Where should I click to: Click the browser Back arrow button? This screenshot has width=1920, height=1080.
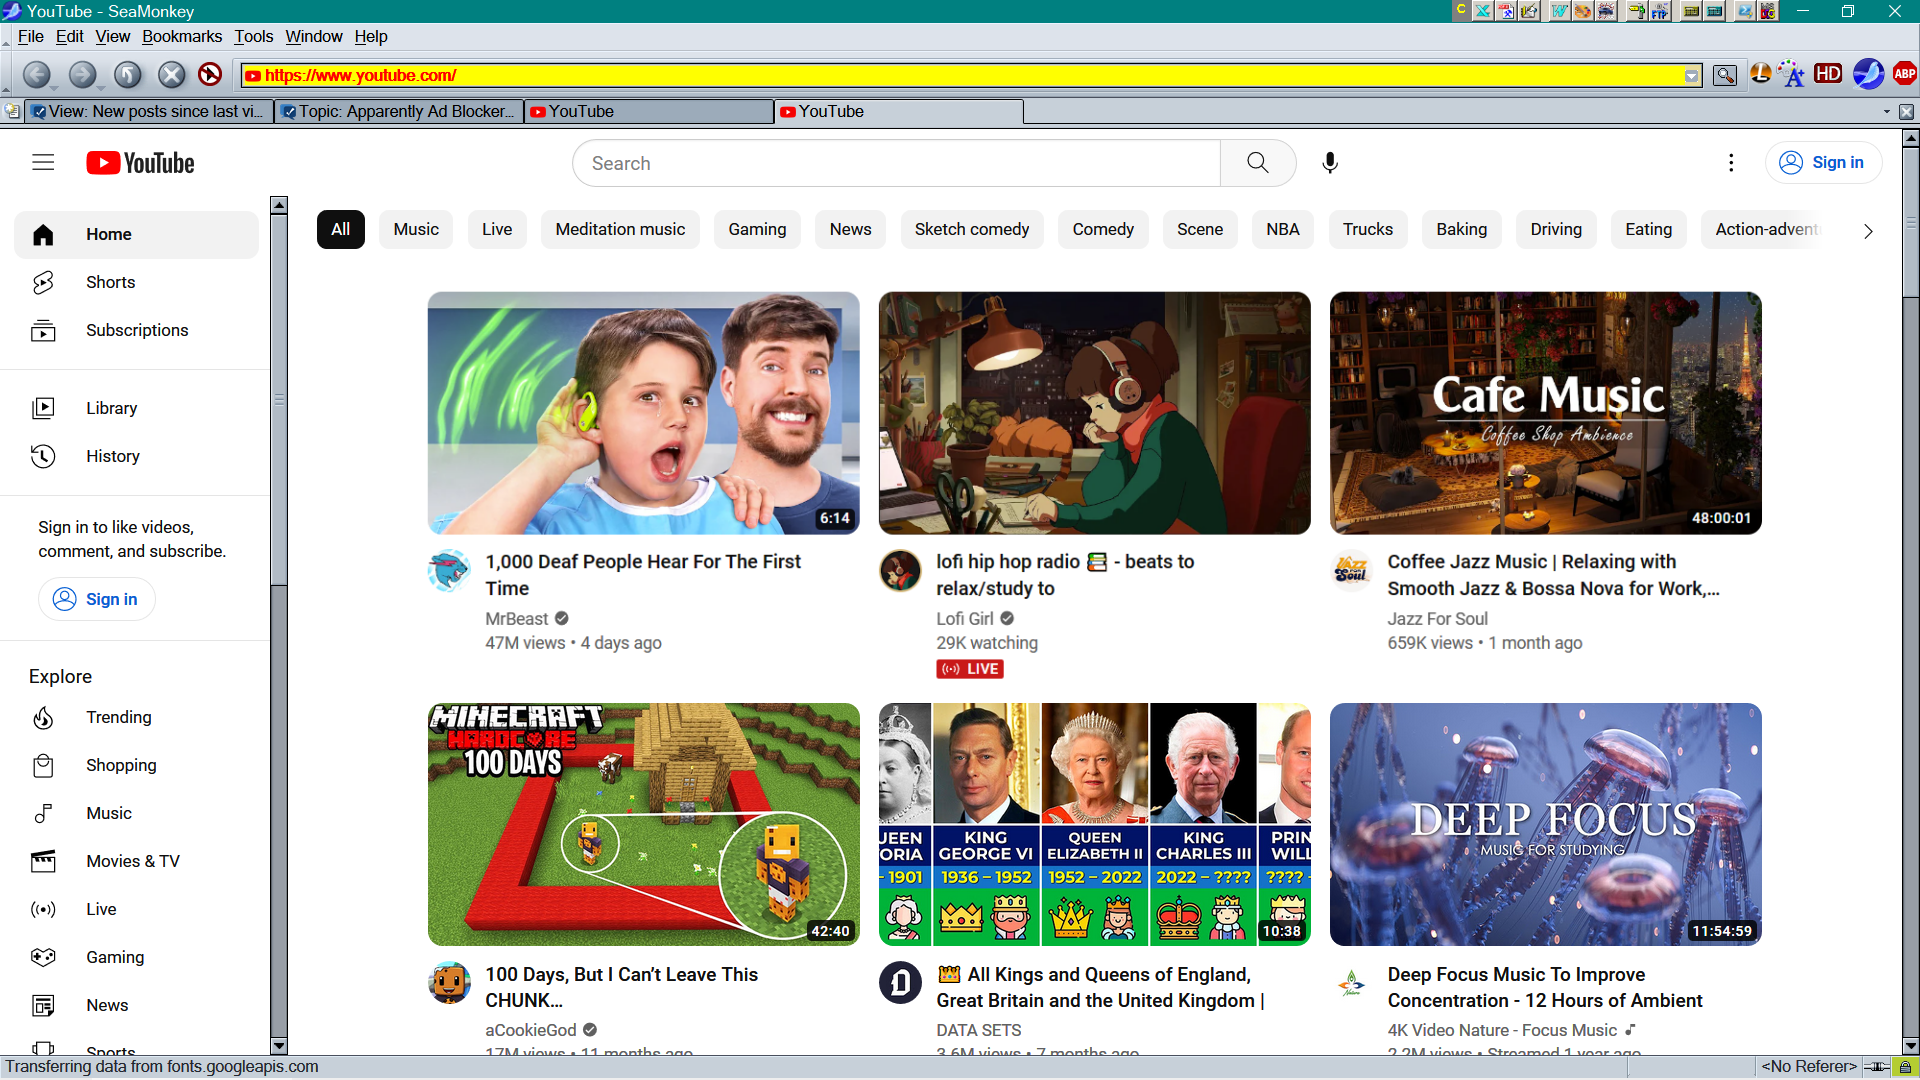37,75
